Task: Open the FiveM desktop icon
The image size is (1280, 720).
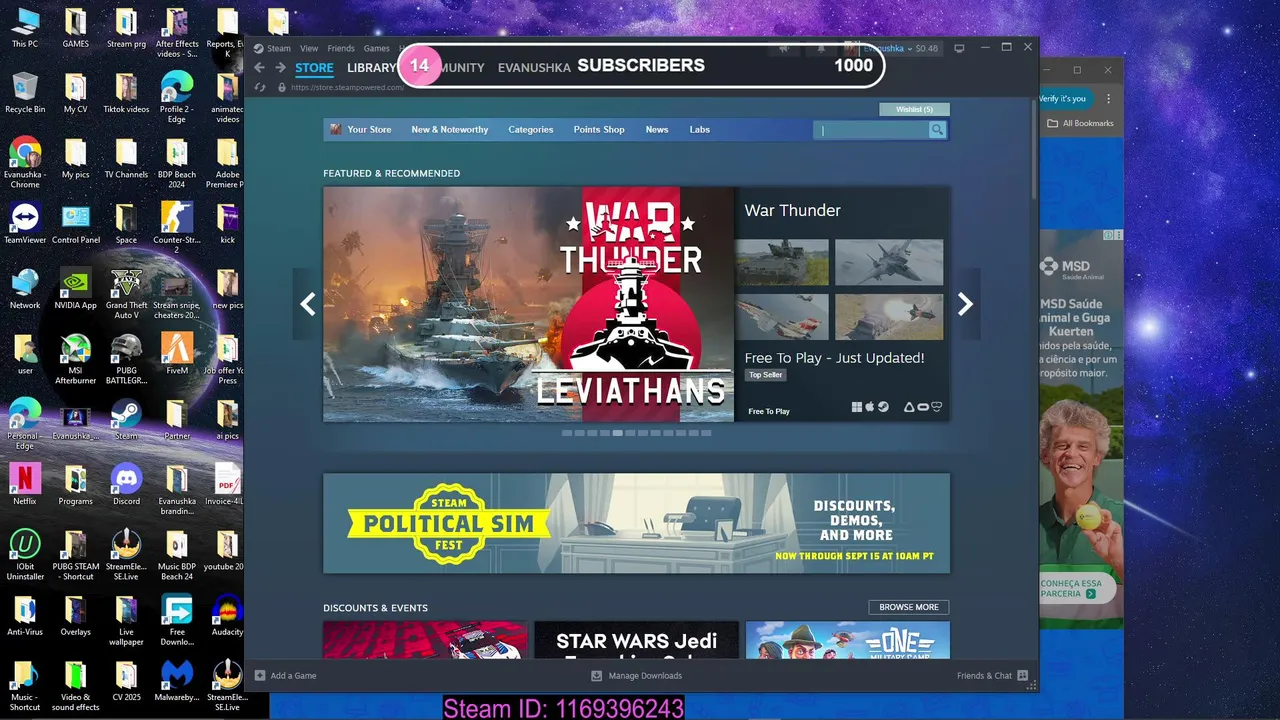Action: tap(177, 353)
